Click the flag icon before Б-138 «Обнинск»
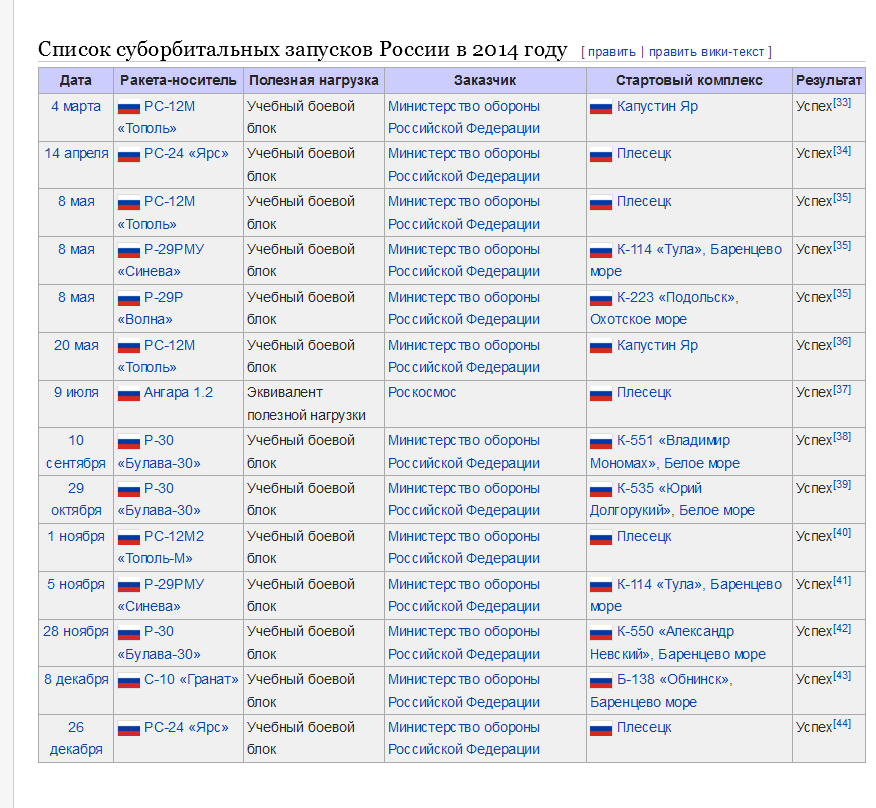The width and height of the screenshot is (876, 808). pyautogui.click(x=600, y=680)
